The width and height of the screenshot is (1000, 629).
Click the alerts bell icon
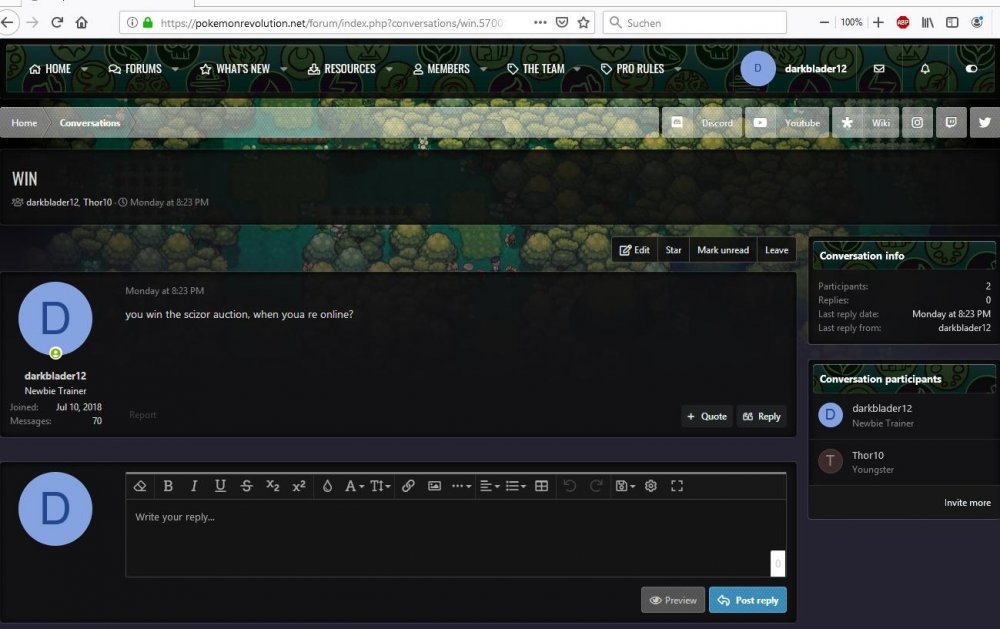[925, 69]
